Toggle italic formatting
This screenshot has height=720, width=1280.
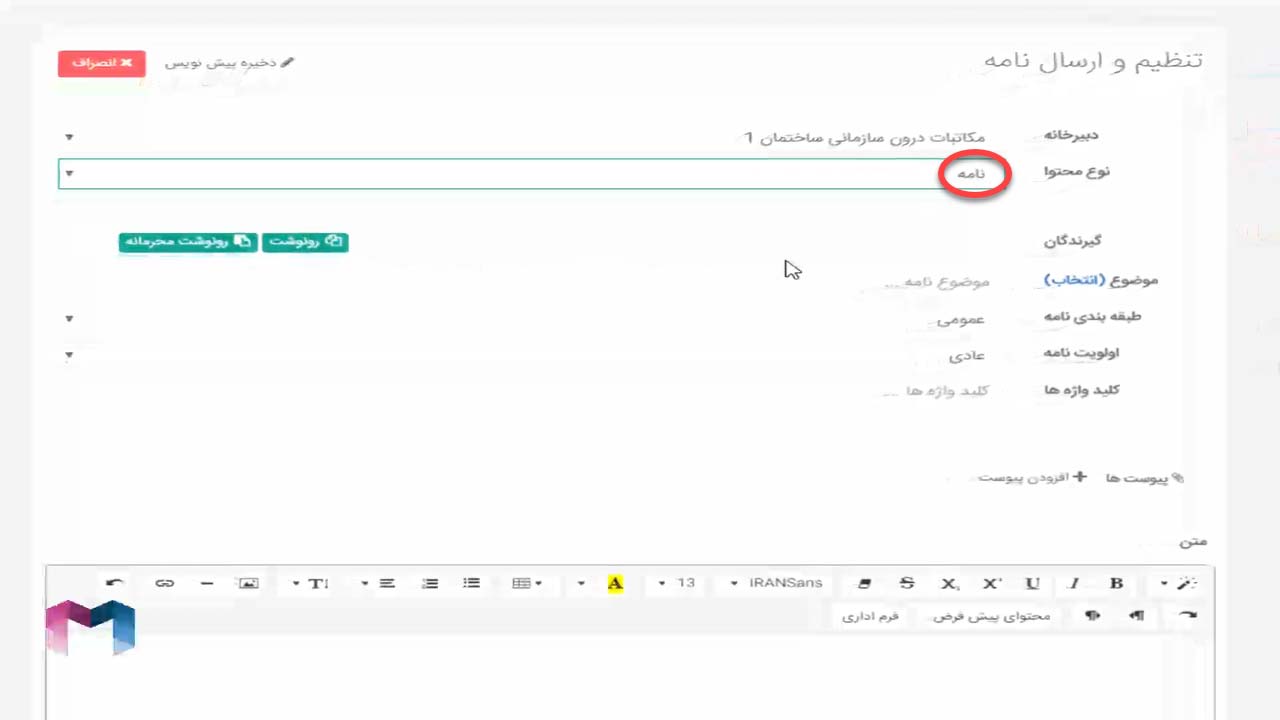coord(1074,583)
